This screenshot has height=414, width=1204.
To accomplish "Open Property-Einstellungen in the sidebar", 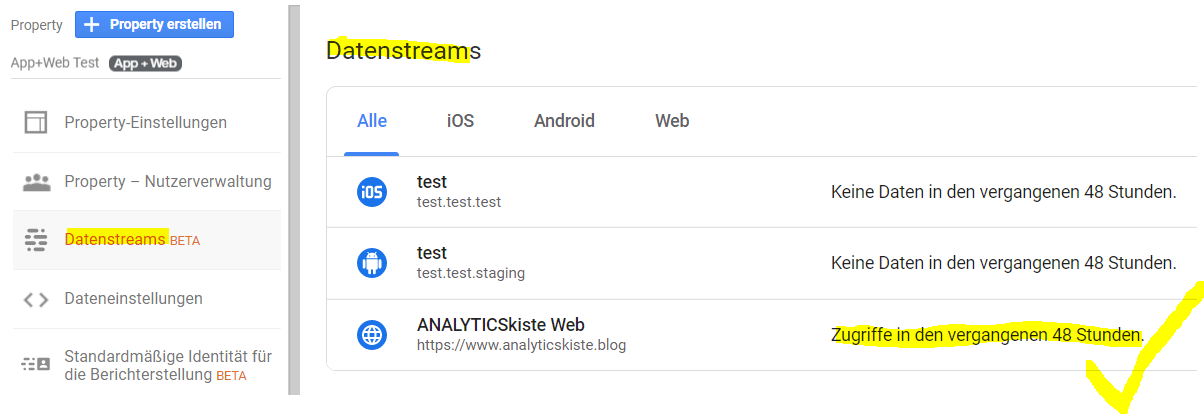I will 145,123.
